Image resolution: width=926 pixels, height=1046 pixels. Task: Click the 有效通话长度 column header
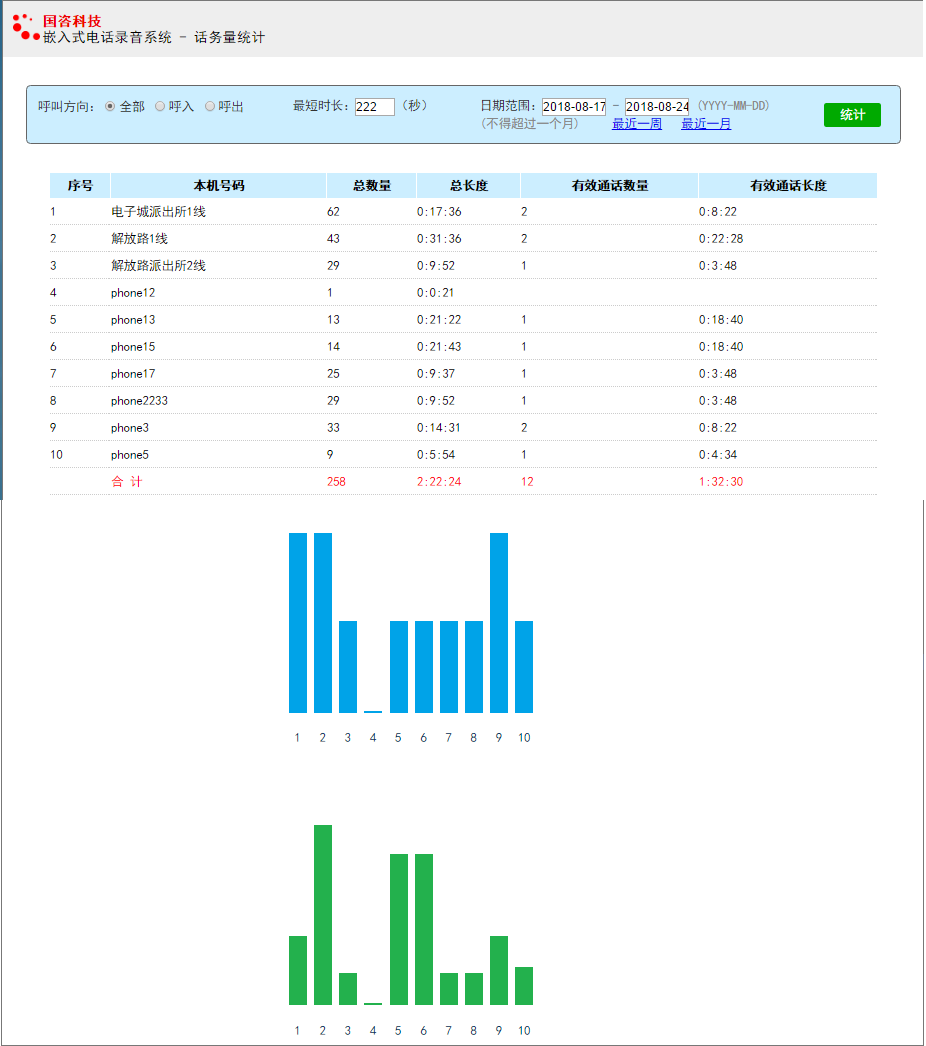[x=788, y=185]
